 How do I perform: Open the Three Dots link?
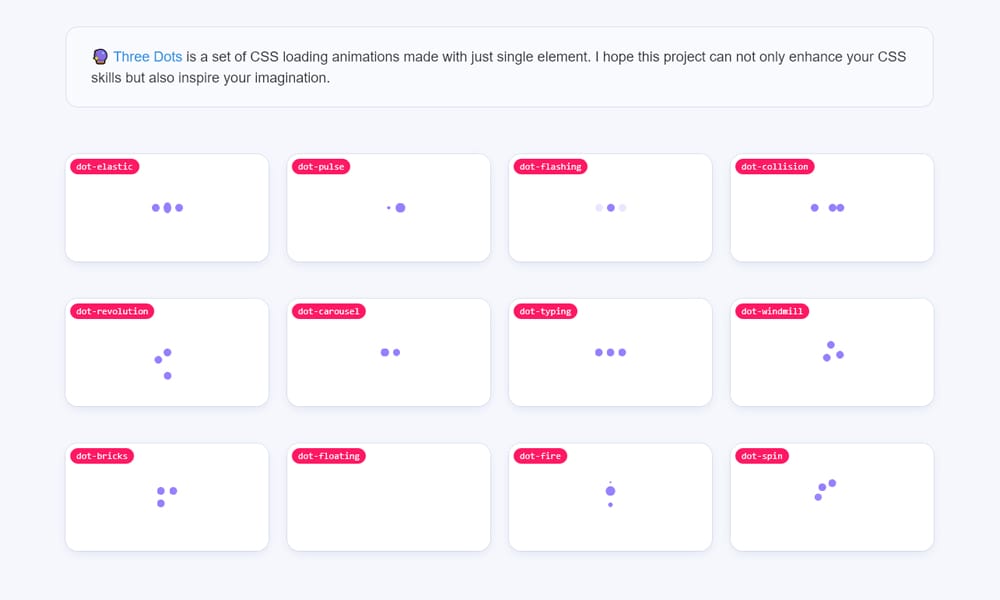coord(145,57)
